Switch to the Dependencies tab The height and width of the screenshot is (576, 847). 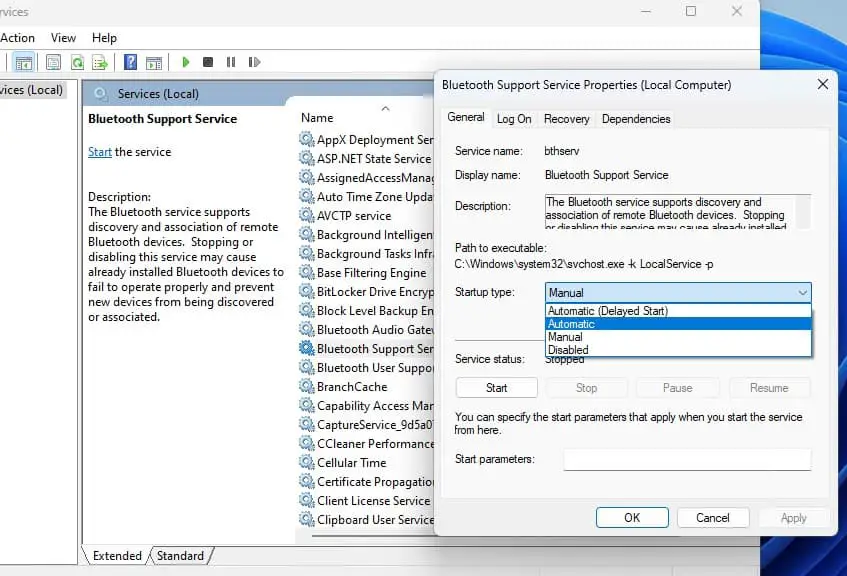(x=636, y=119)
